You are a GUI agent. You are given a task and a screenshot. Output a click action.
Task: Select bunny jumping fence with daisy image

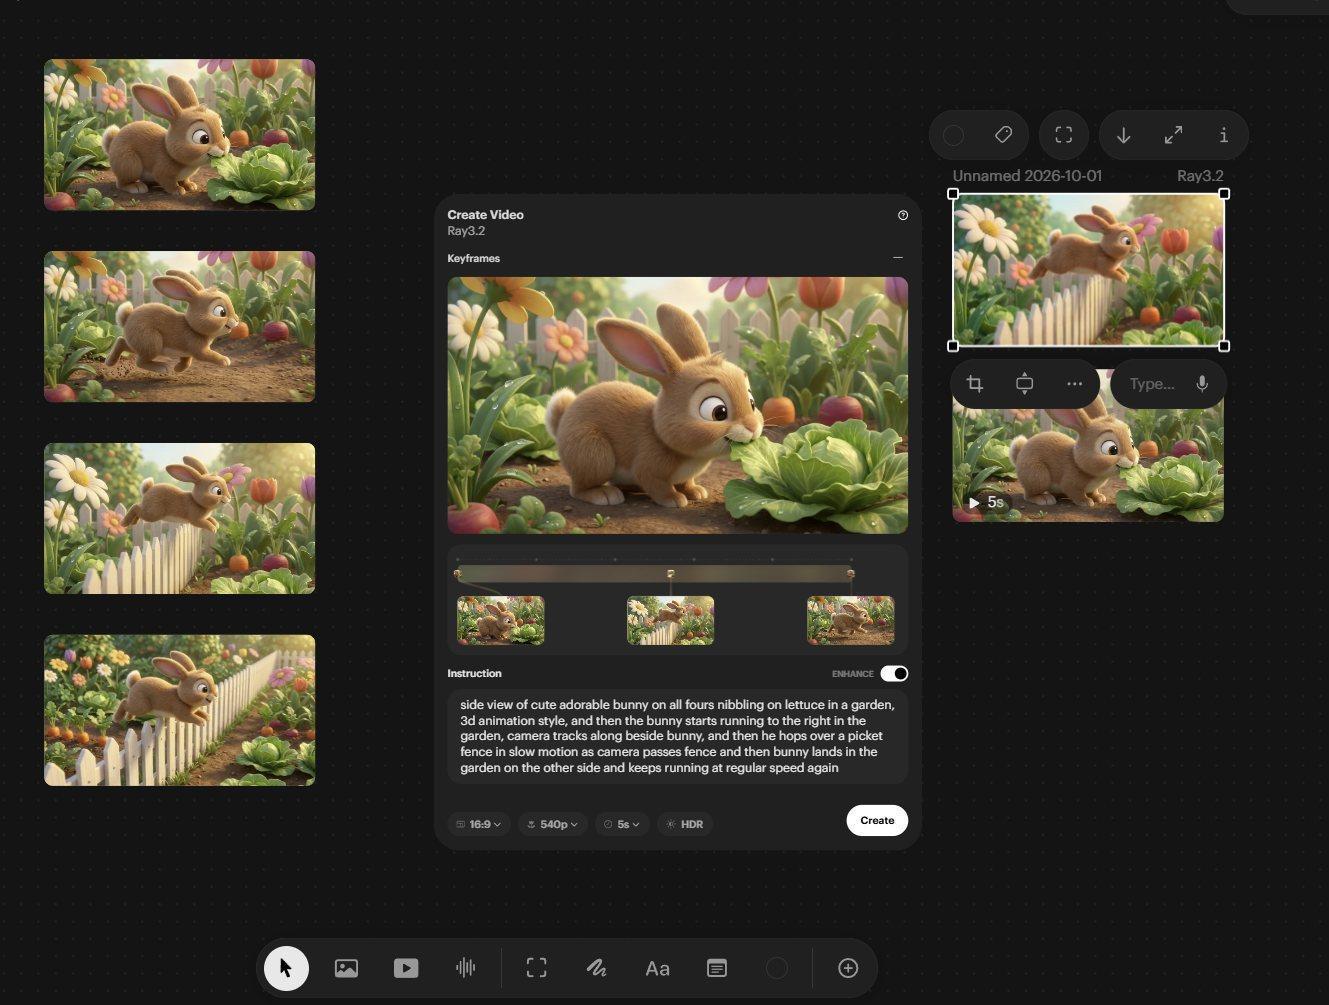coord(180,519)
